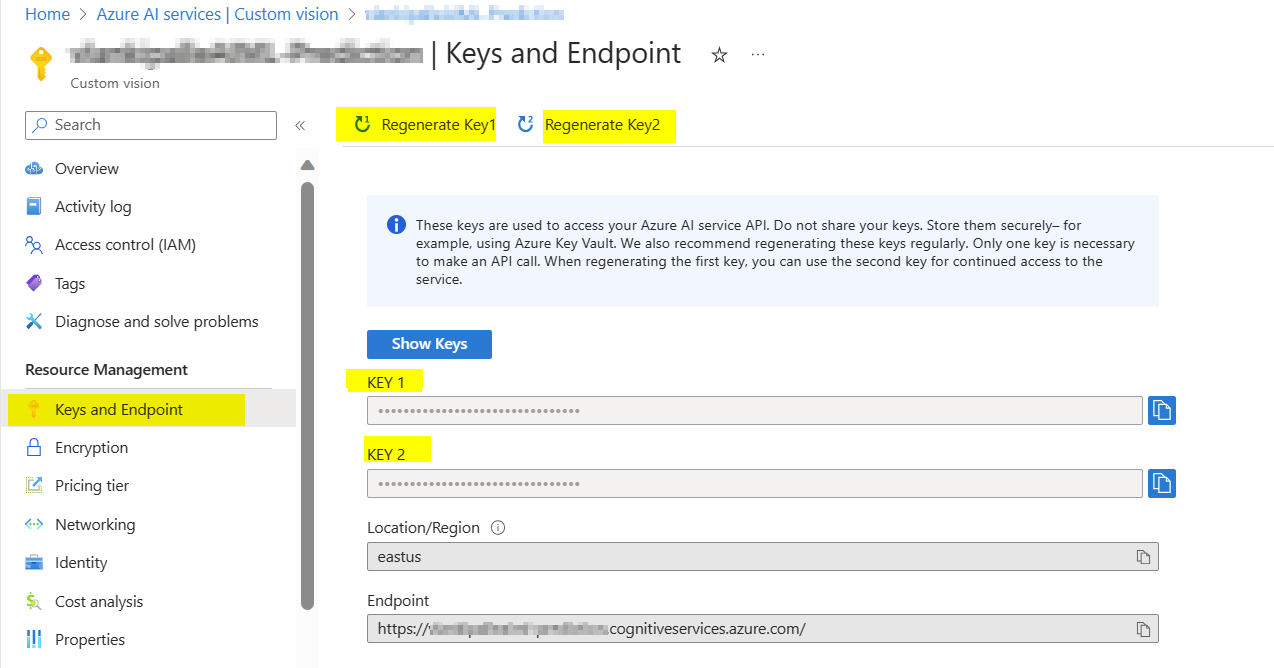Screen dimensions: 1274x668
Task: Open Pricing tier page
Action: (92, 486)
